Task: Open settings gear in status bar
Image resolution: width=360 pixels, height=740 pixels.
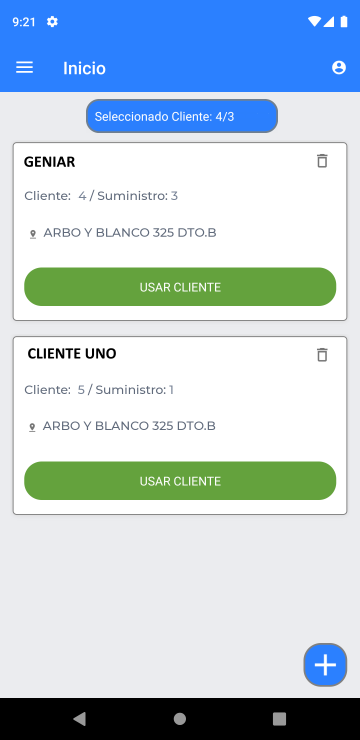Action: (52, 22)
